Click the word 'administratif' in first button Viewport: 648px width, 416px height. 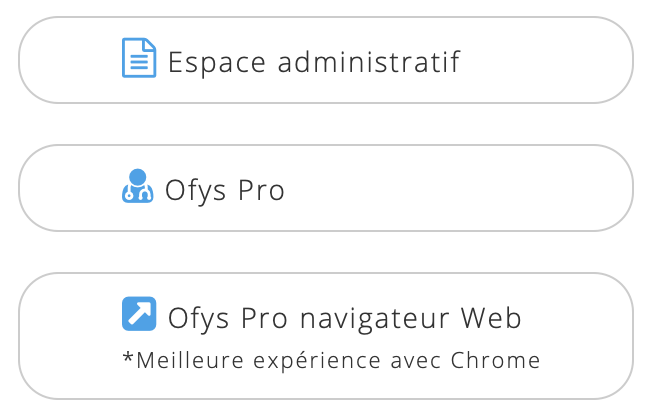point(369,62)
